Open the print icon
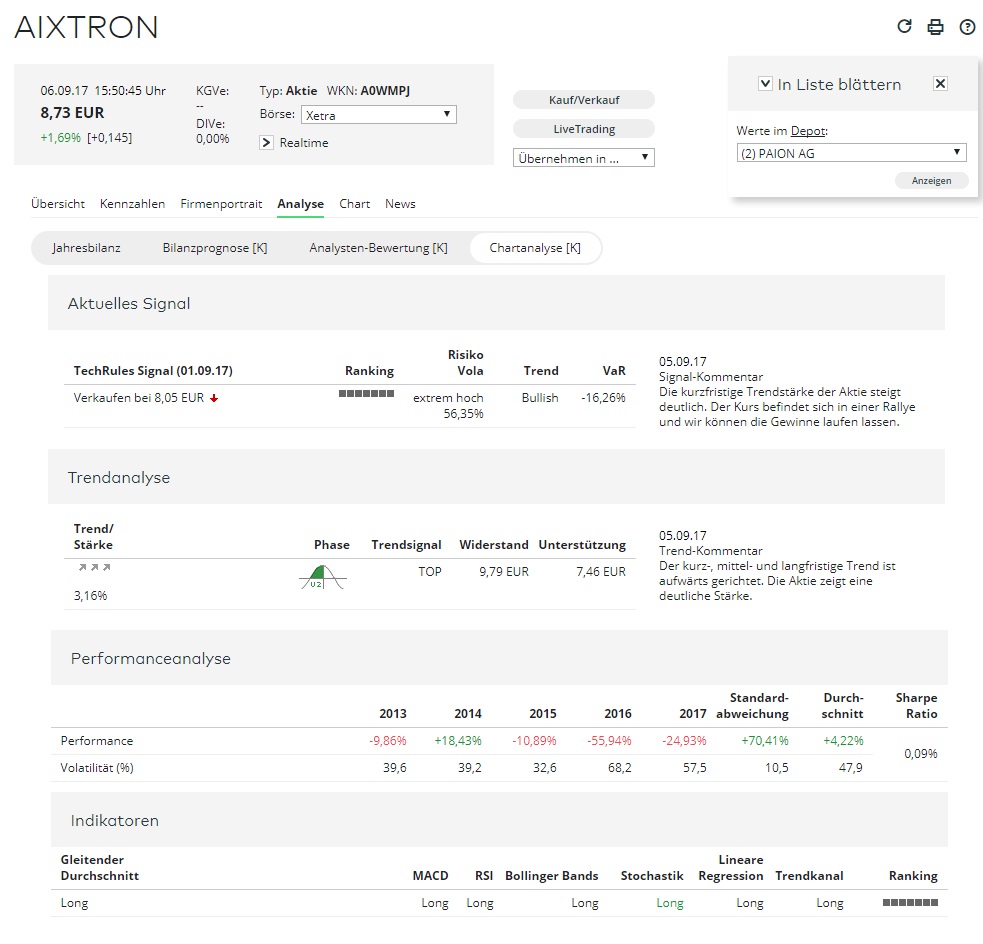Viewport: 983px width, 944px height. [x=936, y=27]
